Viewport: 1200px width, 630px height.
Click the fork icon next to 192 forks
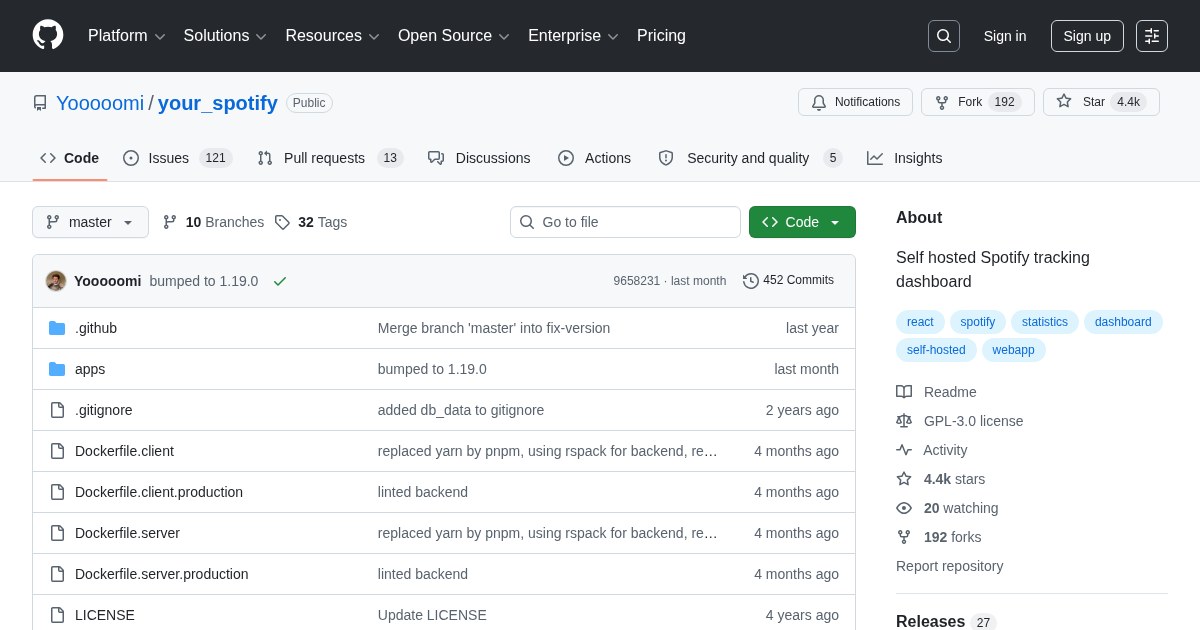pyautogui.click(x=904, y=537)
